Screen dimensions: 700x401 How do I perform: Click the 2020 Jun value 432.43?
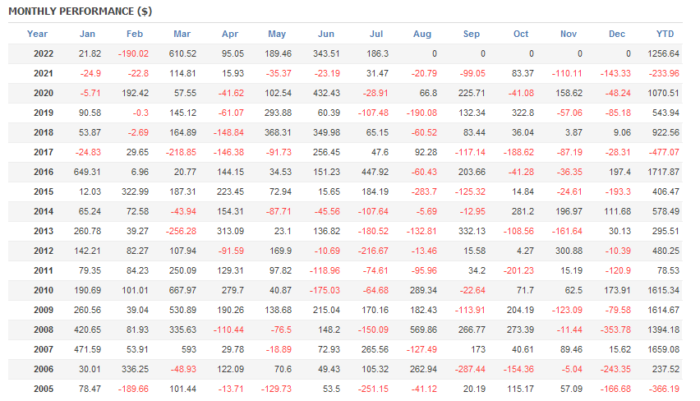click(x=326, y=93)
